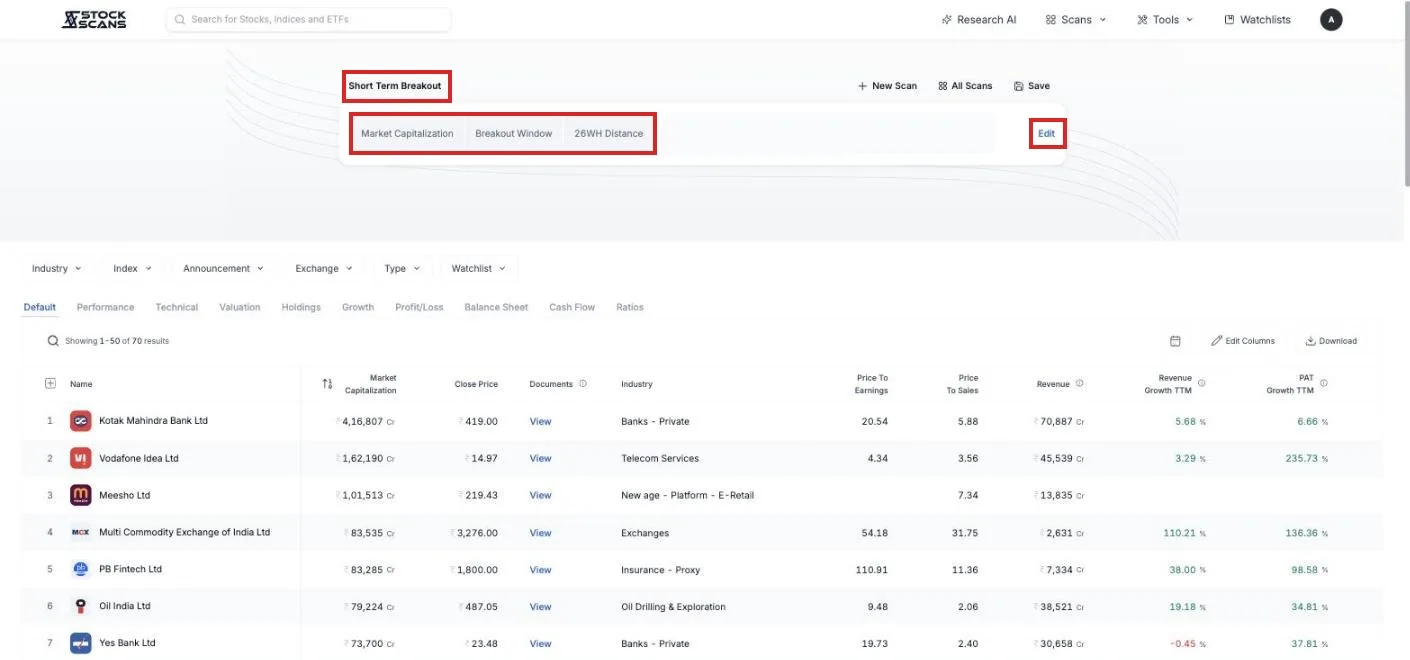Click the Close Price column header
The width and height of the screenshot is (1410, 660).
[476, 384]
